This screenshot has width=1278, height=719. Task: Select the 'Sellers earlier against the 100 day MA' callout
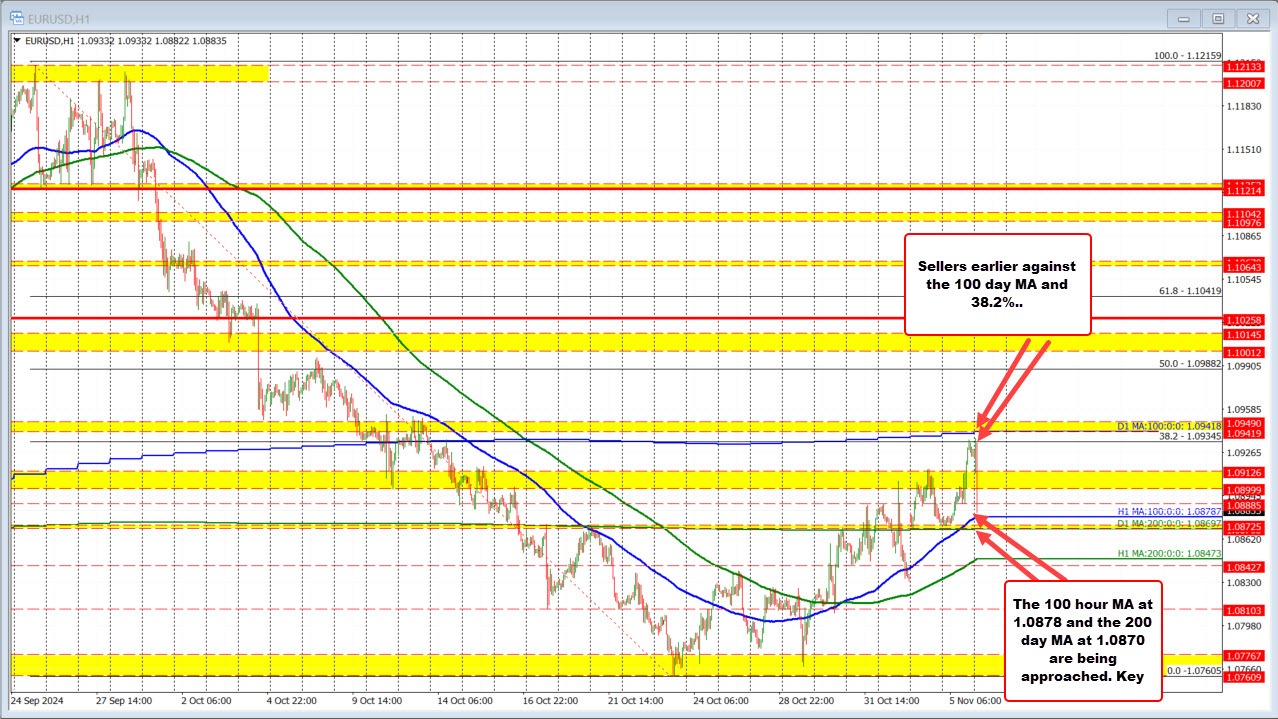pos(997,283)
